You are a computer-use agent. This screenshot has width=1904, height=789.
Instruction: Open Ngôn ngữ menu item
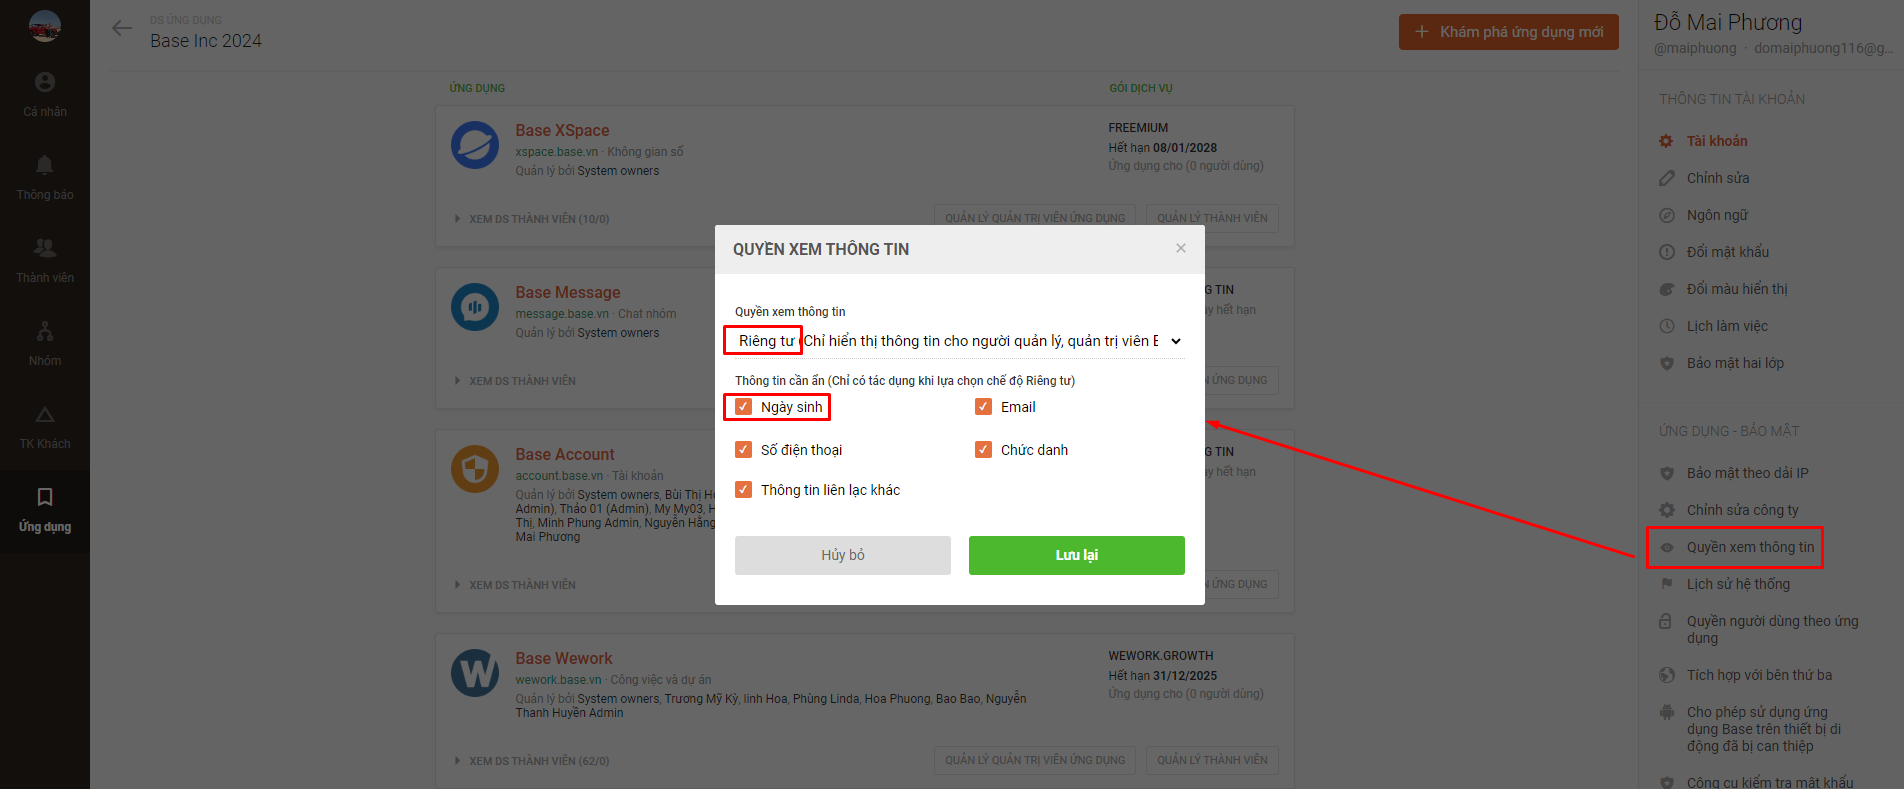point(1718,215)
